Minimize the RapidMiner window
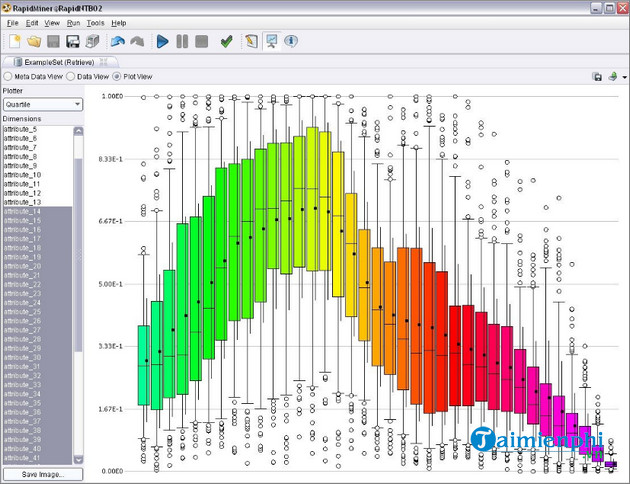Viewport: 630px width, 484px height. pos(596,8)
